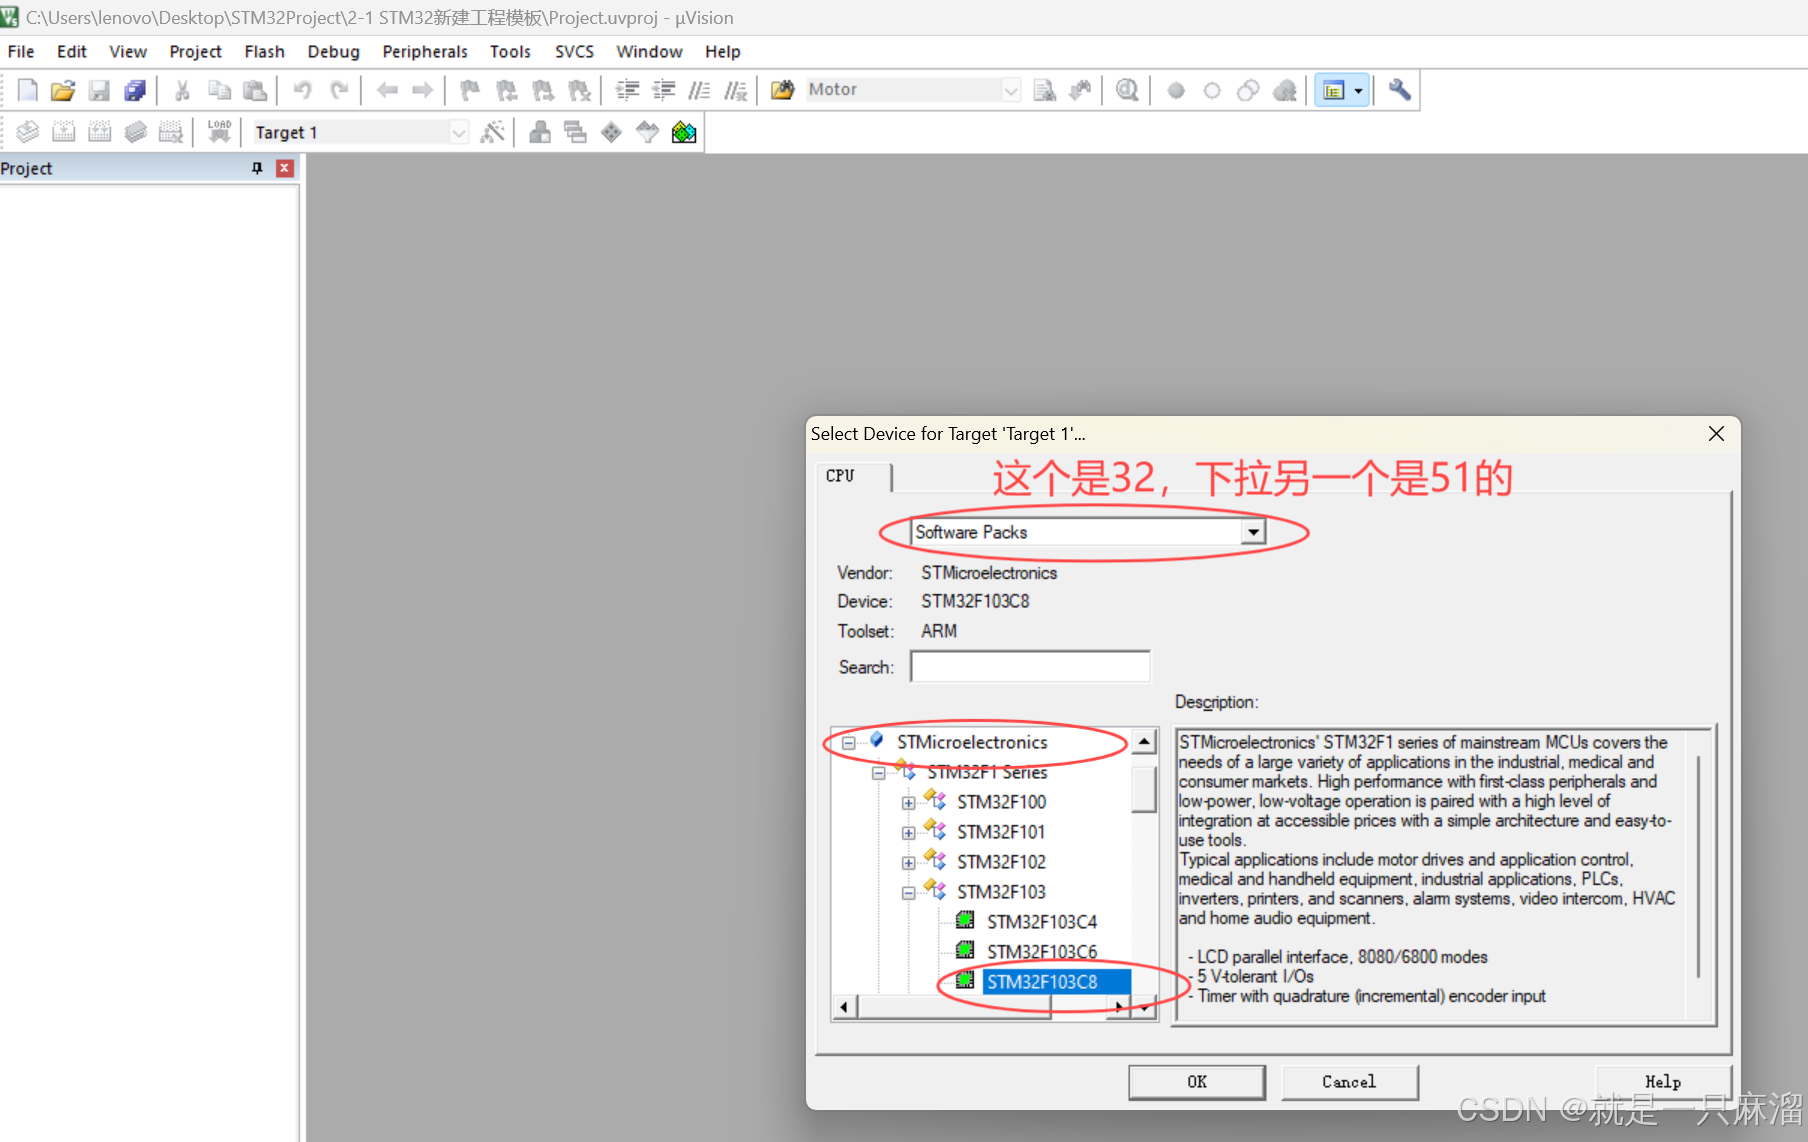Image resolution: width=1808 pixels, height=1142 pixels.
Task: Click device tree horizontal scroll-left arrow
Action: [x=844, y=1007]
